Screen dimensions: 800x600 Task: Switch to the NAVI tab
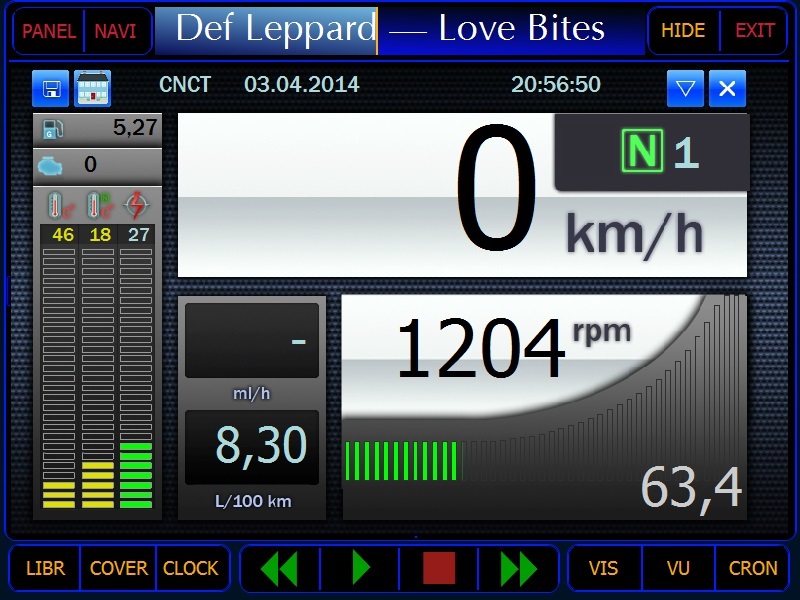[x=116, y=31]
